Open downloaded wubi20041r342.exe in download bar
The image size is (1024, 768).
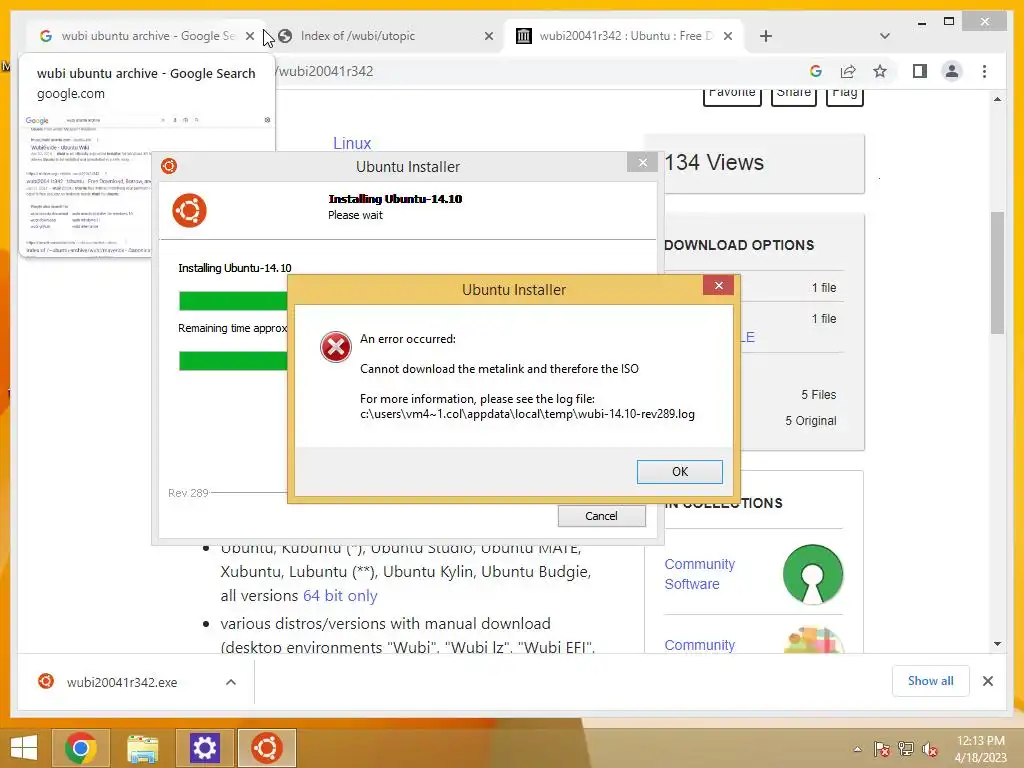pyautogui.click(x=121, y=682)
